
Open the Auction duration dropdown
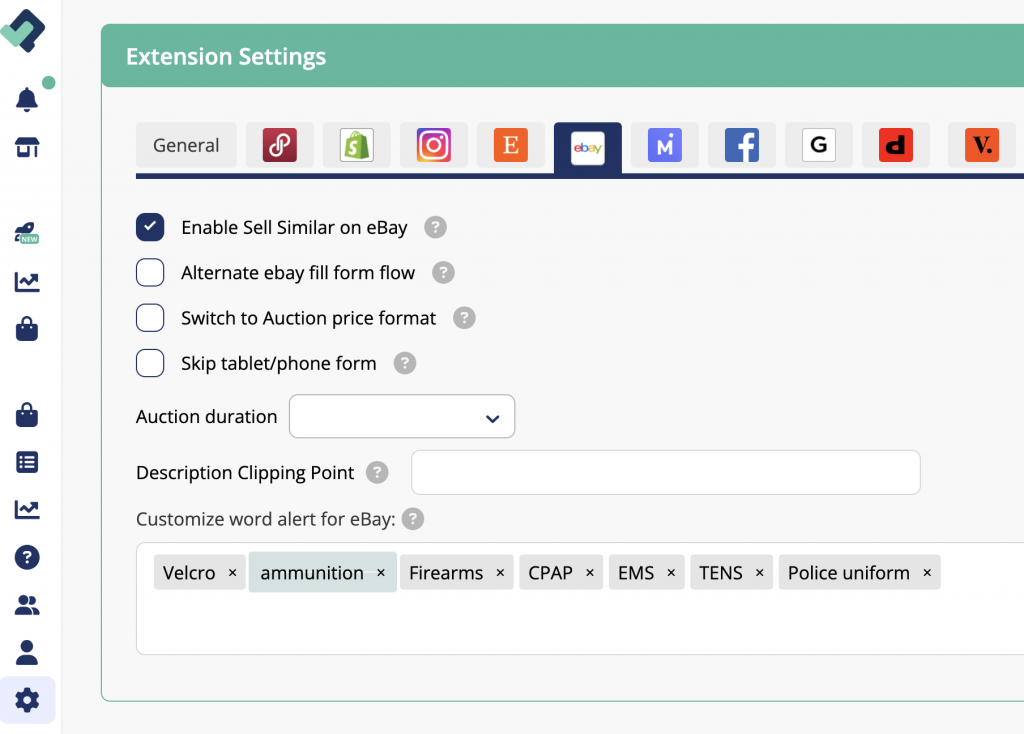[402, 417]
